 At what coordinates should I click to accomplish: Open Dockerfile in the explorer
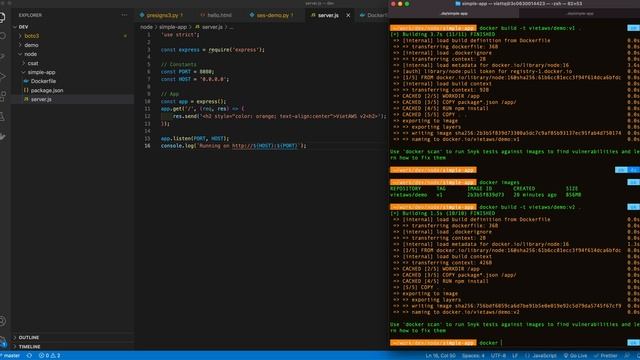click(43, 81)
